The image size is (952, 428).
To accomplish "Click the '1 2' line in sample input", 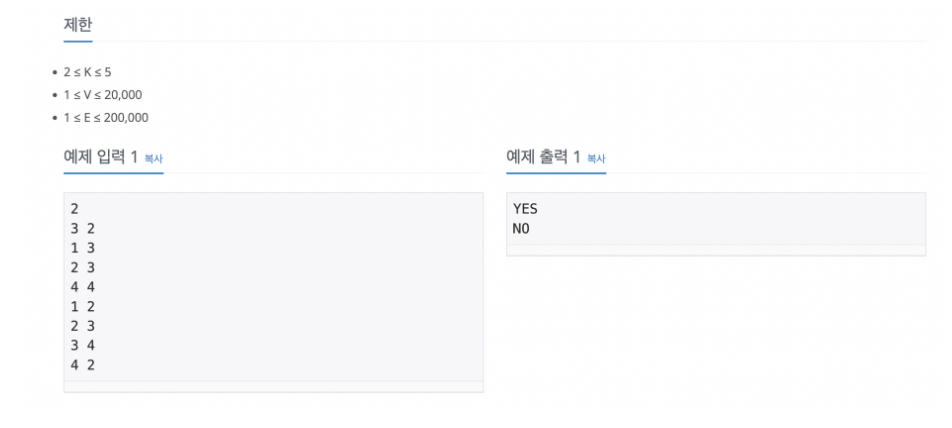I will pos(83,307).
